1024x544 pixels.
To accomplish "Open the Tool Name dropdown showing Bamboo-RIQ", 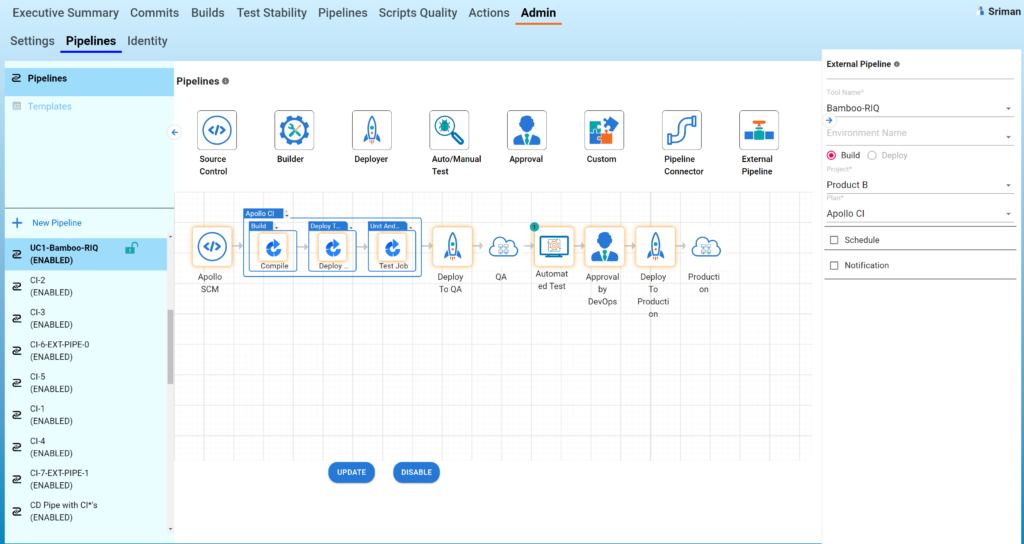I will click(920, 108).
